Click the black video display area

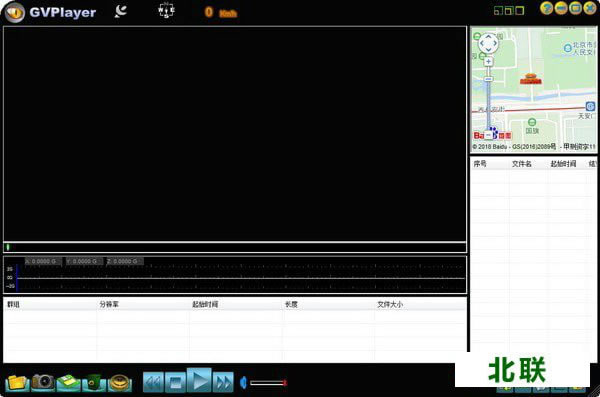[x=235, y=134]
